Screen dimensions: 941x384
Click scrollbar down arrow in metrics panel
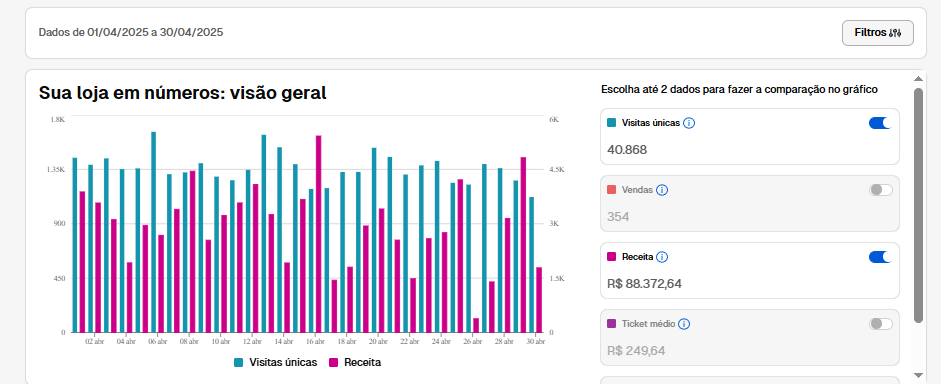coord(918,375)
